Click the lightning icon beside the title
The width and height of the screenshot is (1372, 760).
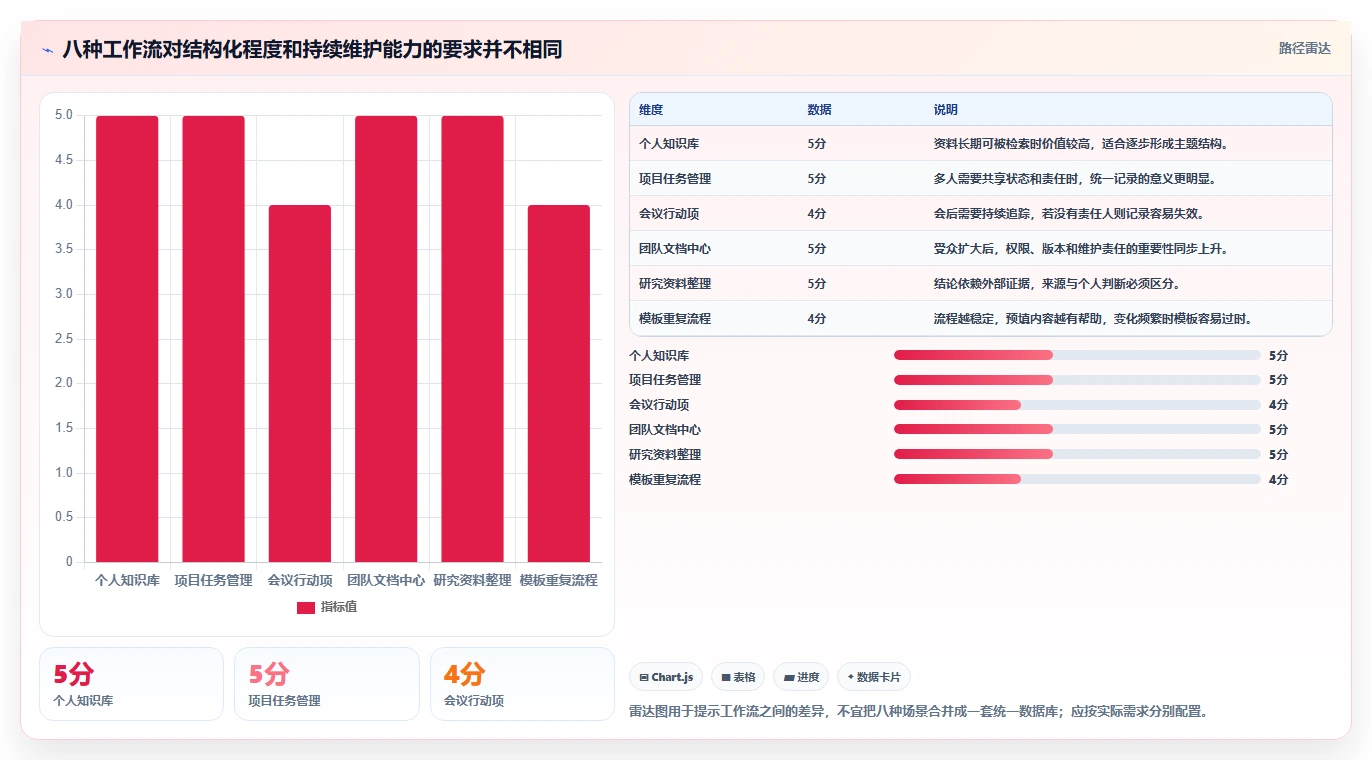pyautogui.click(x=47, y=49)
